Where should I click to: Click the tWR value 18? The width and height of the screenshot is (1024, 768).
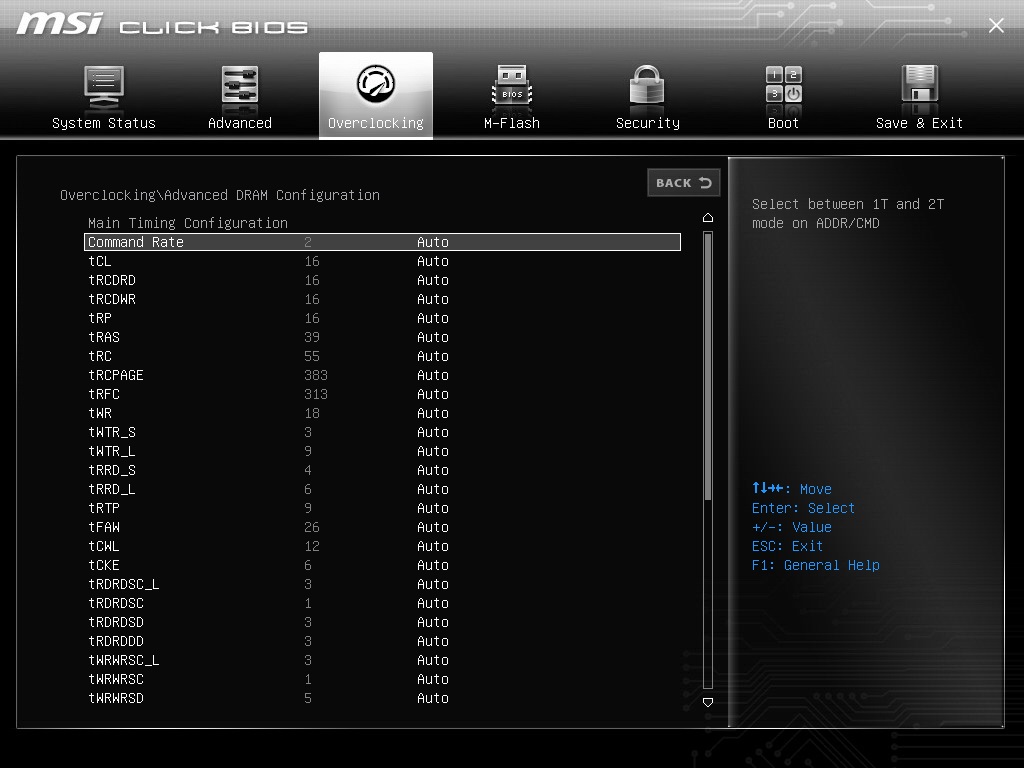pyautogui.click(x=312, y=413)
